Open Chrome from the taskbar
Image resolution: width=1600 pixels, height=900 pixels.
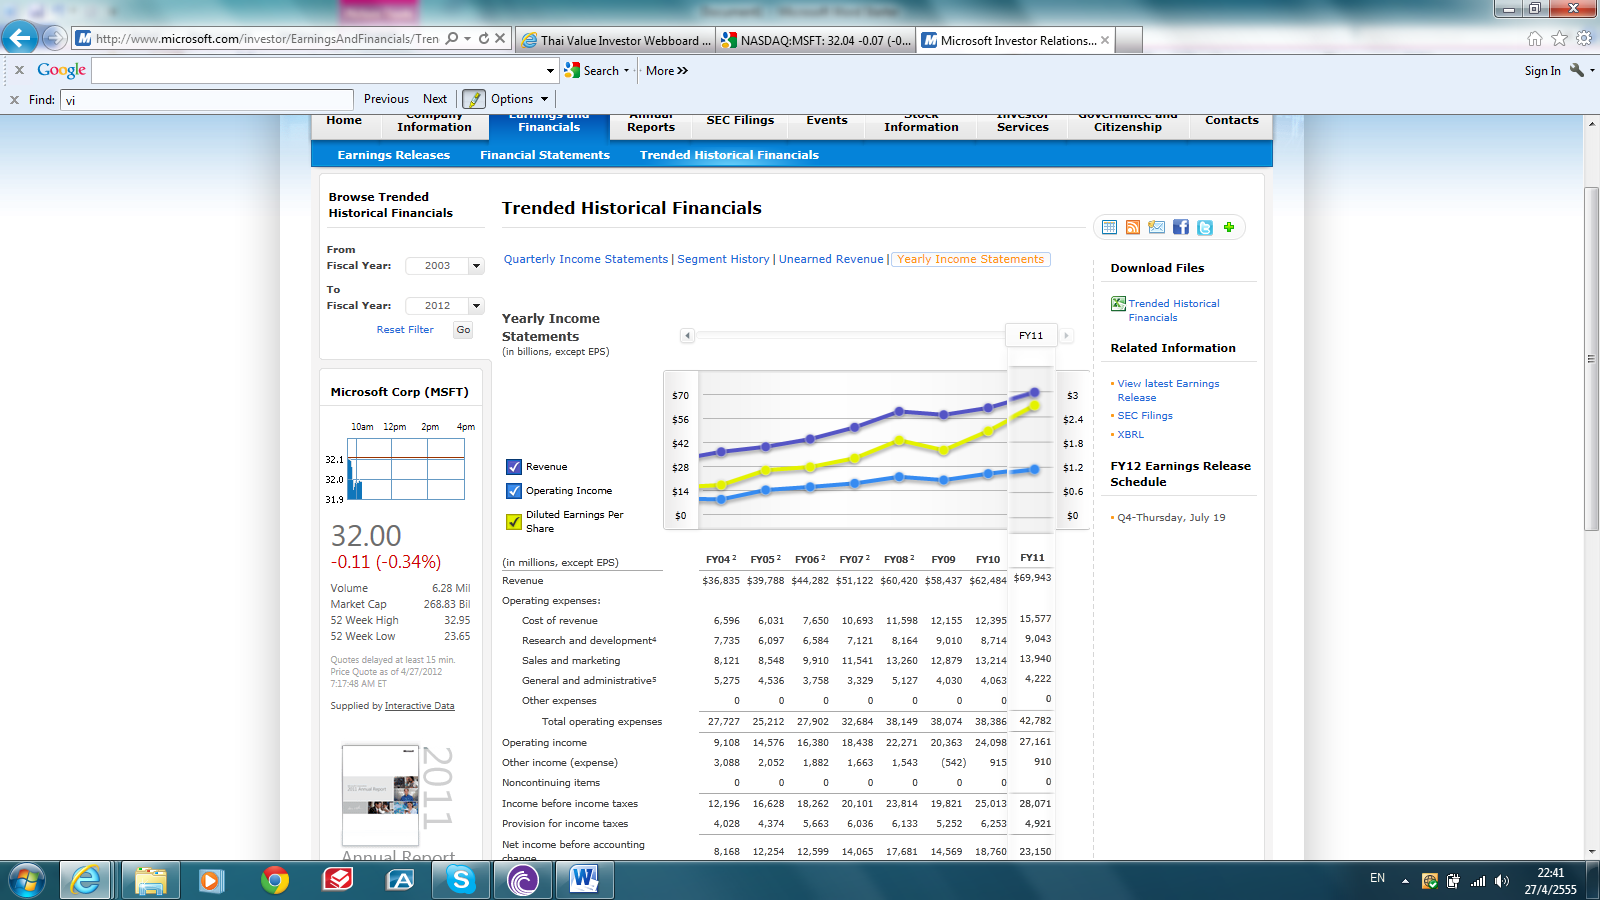(x=275, y=880)
